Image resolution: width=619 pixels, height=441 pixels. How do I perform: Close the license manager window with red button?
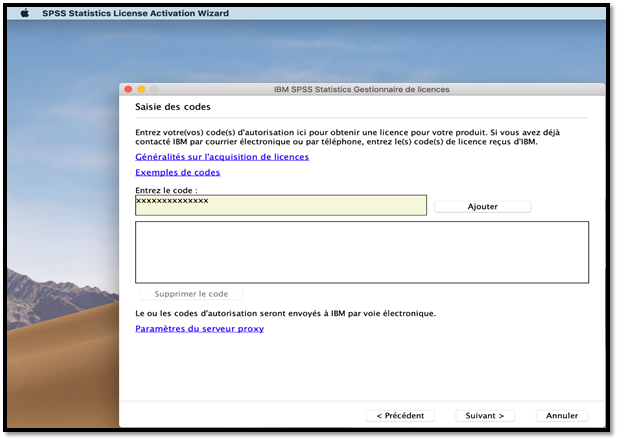click(129, 89)
